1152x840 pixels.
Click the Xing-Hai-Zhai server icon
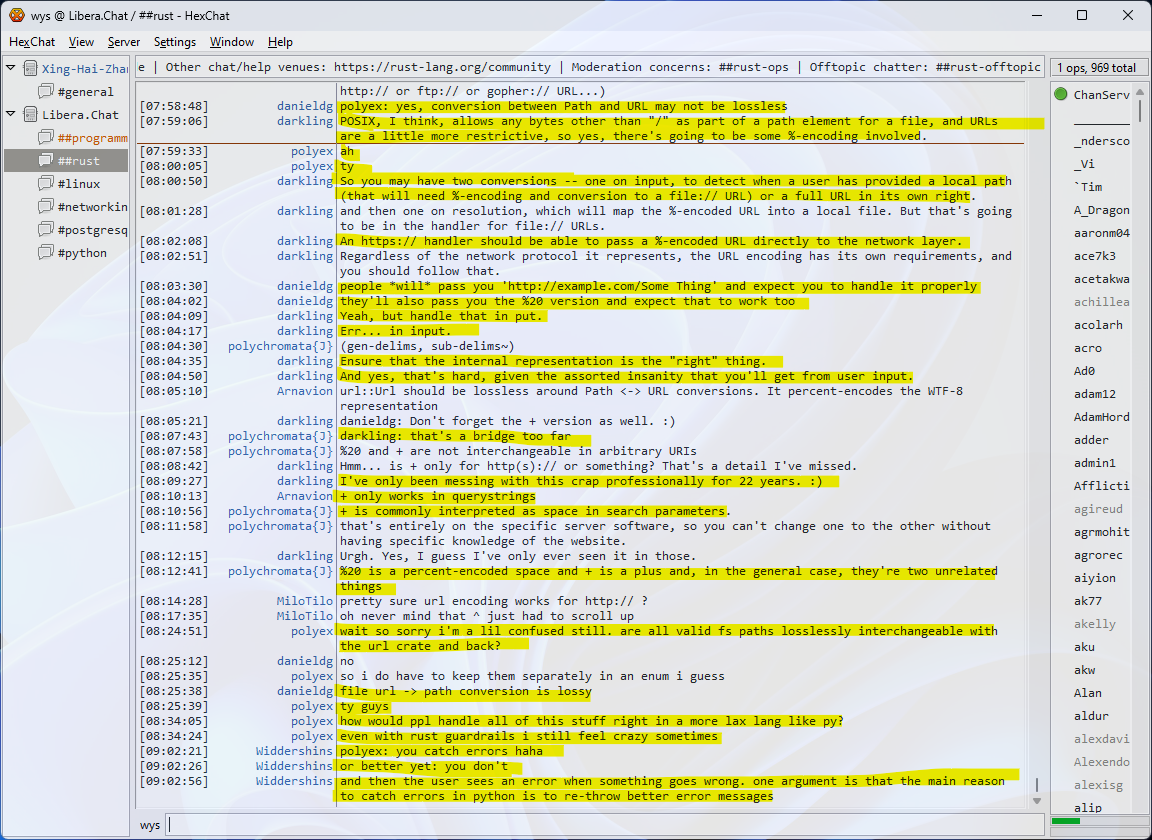pos(30,69)
